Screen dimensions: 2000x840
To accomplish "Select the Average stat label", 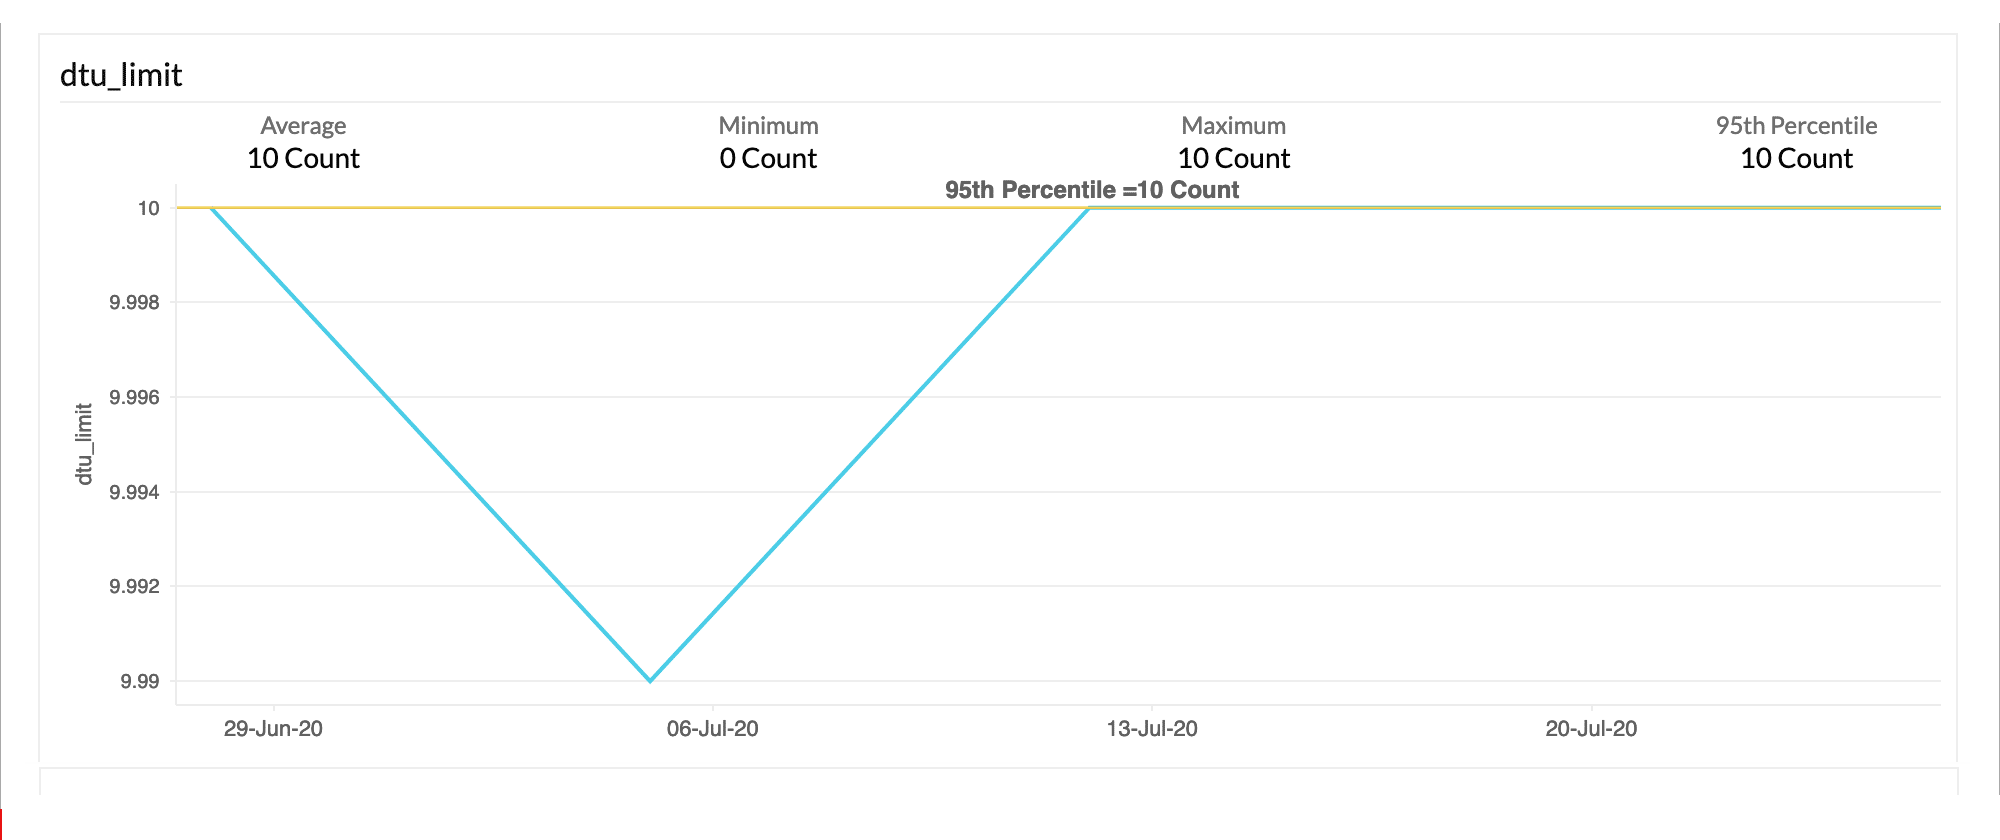I will [303, 126].
